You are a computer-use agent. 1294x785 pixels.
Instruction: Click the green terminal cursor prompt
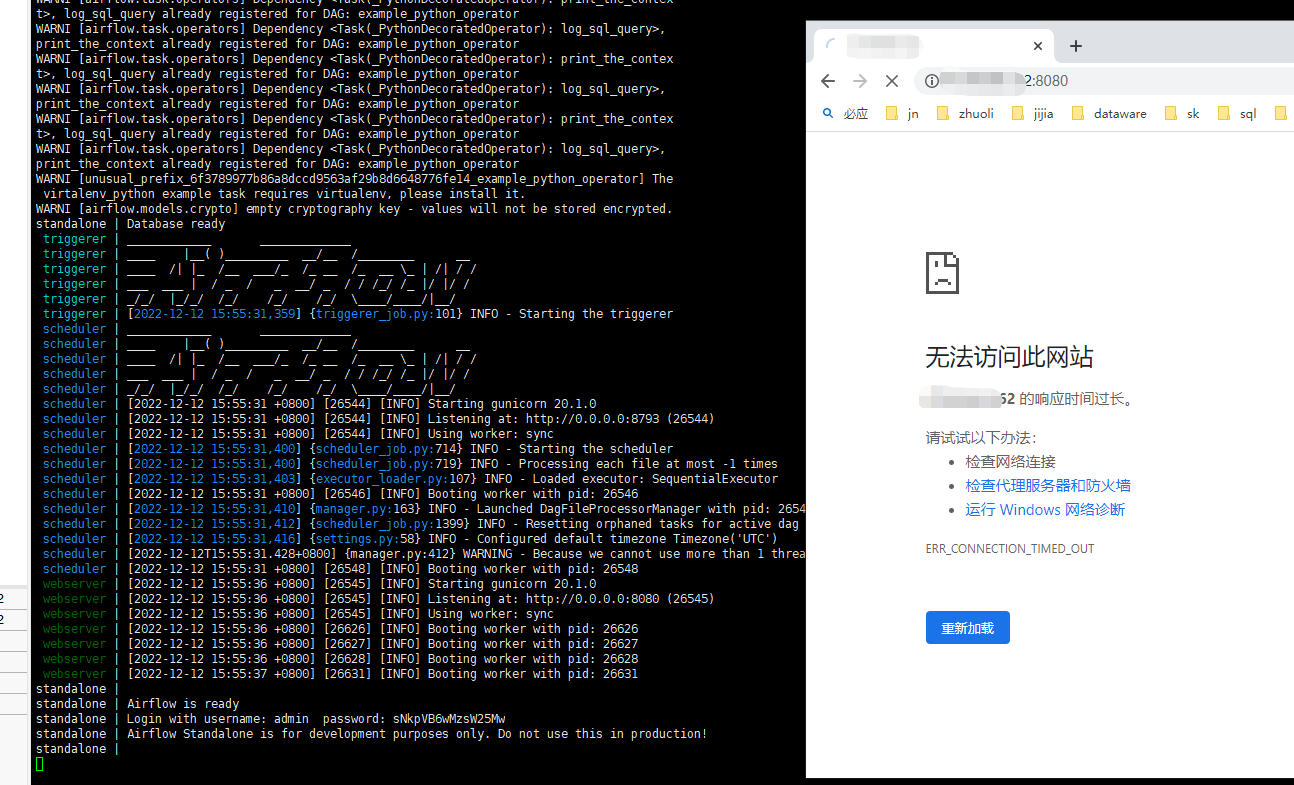tap(40, 764)
